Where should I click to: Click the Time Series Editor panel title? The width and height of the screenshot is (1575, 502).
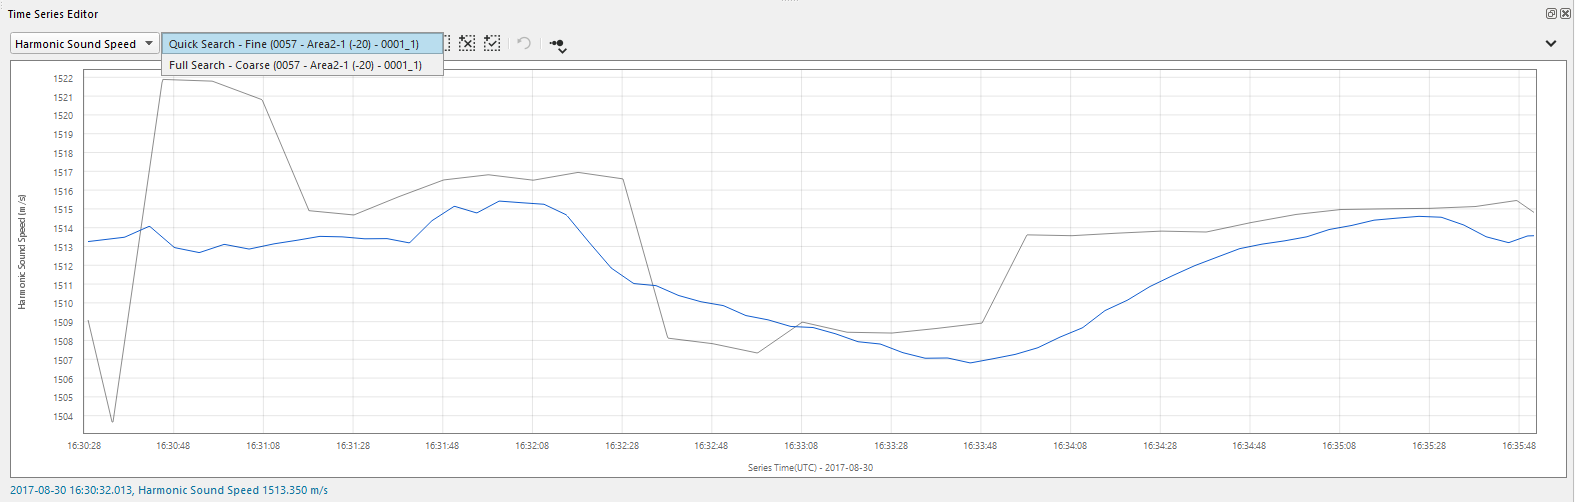53,14
